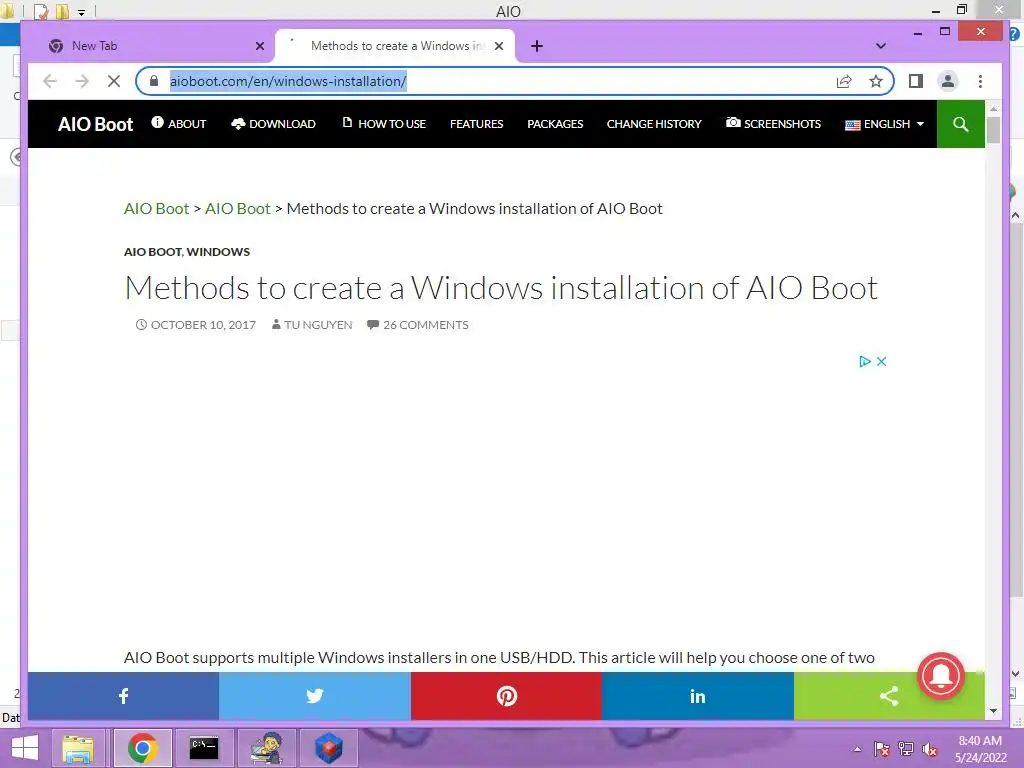Click the scrollbar down arrow in Chrome
1024x768 pixels.
click(x=993, y=711)
